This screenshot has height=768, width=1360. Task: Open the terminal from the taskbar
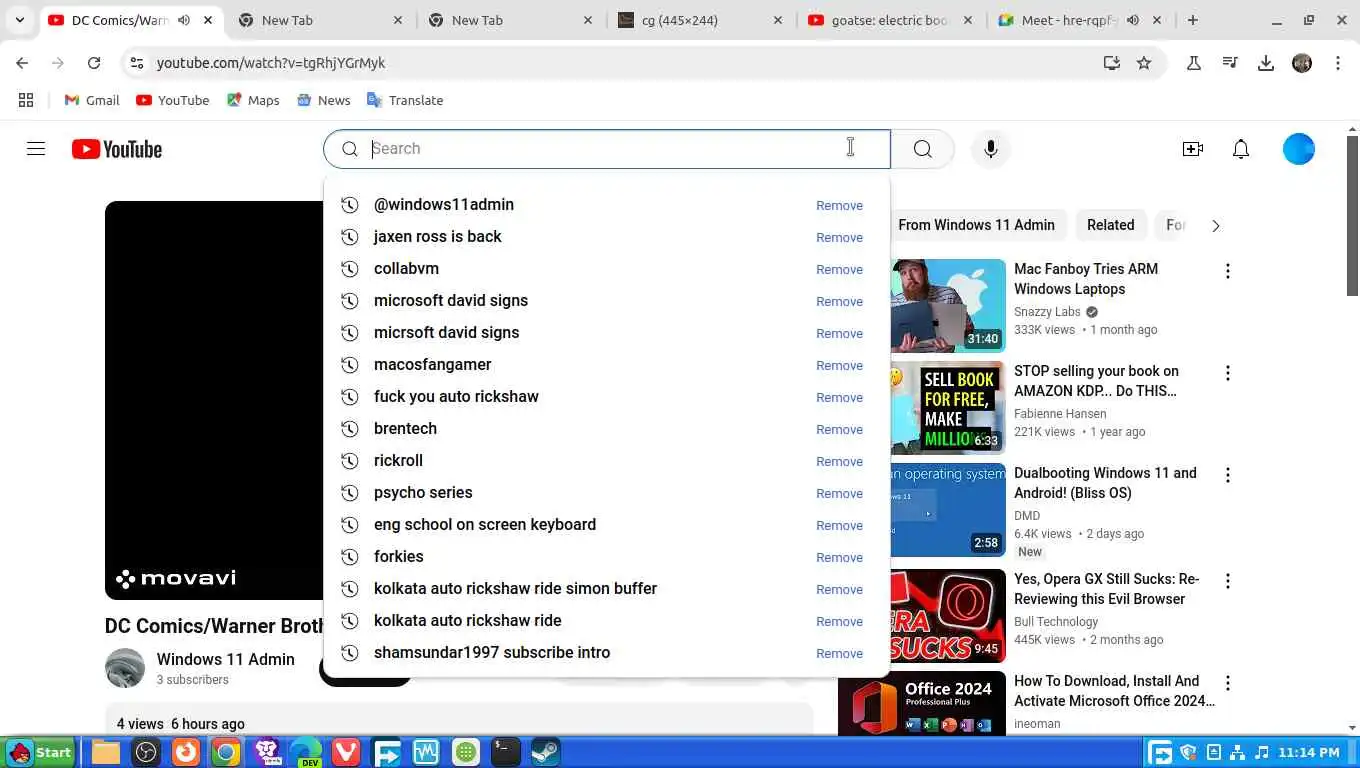click(505, 752)
